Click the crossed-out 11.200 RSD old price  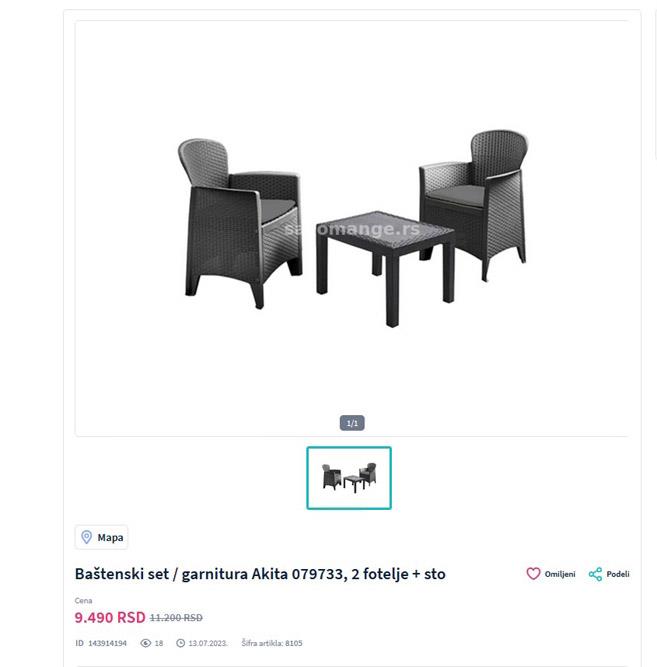(176, 618)
